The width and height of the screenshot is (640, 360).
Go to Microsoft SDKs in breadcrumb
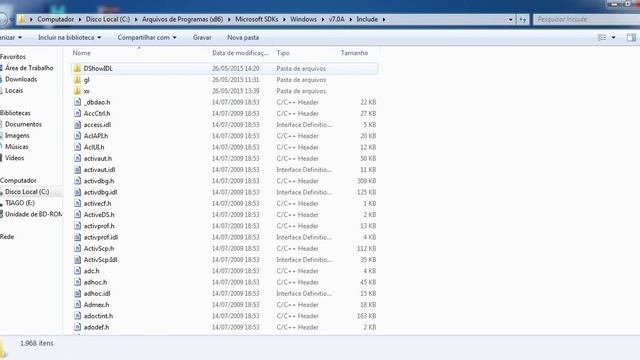(x=257, y=19)
